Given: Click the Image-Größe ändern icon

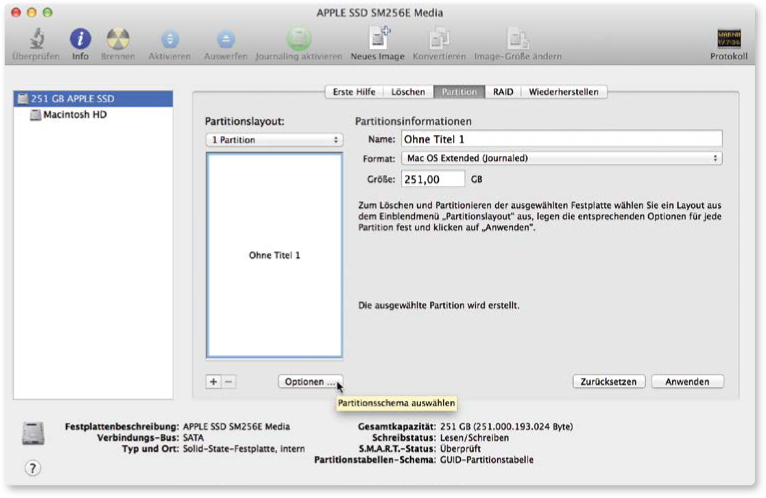Looking at the screenshot, I should click(517, 39).
